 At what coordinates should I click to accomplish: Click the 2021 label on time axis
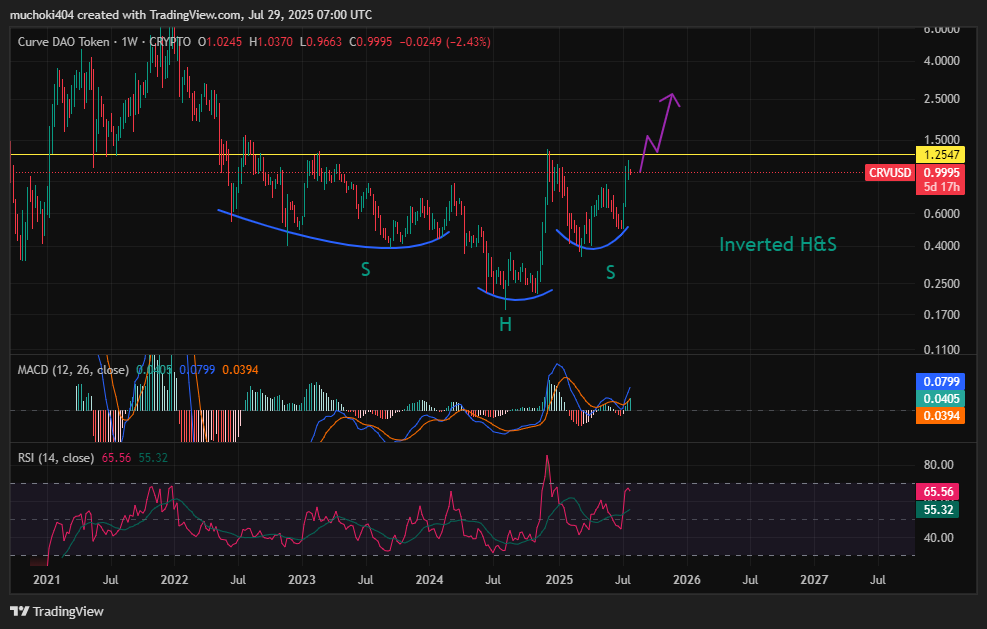47,579
